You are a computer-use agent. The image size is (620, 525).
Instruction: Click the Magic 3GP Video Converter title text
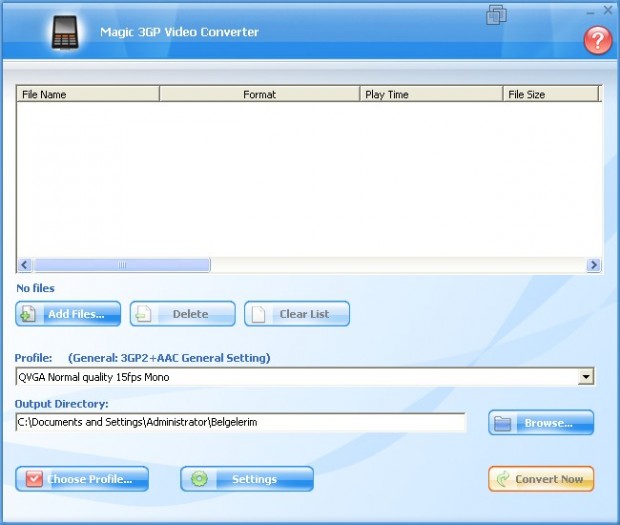(x=179, y=32)
